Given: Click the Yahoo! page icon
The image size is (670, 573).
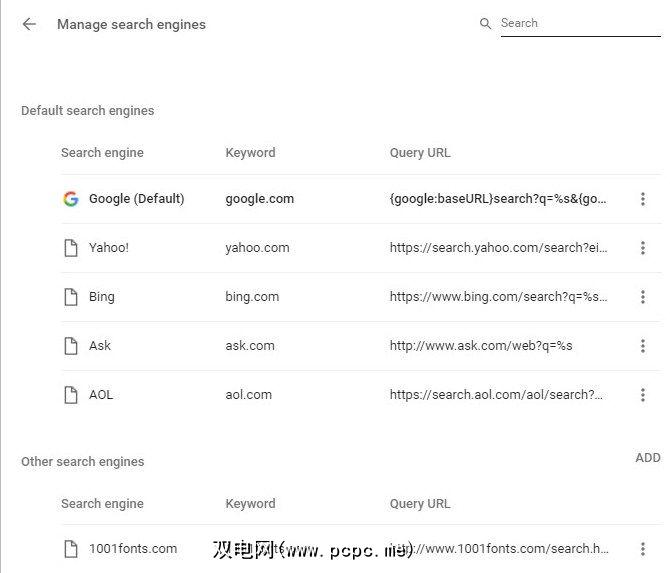Looking at the screenshot, I should coord(70,248).
